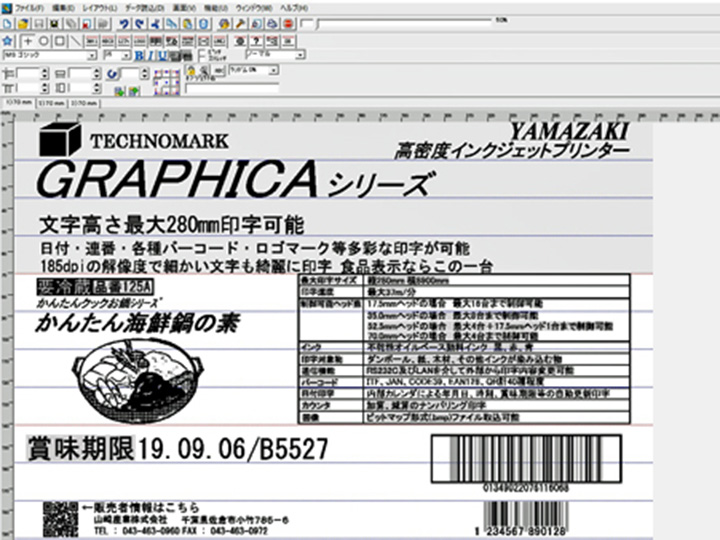Open the レイアウト(L) menu
Viewport: 720px width, 540px height.
pos(100,8)
